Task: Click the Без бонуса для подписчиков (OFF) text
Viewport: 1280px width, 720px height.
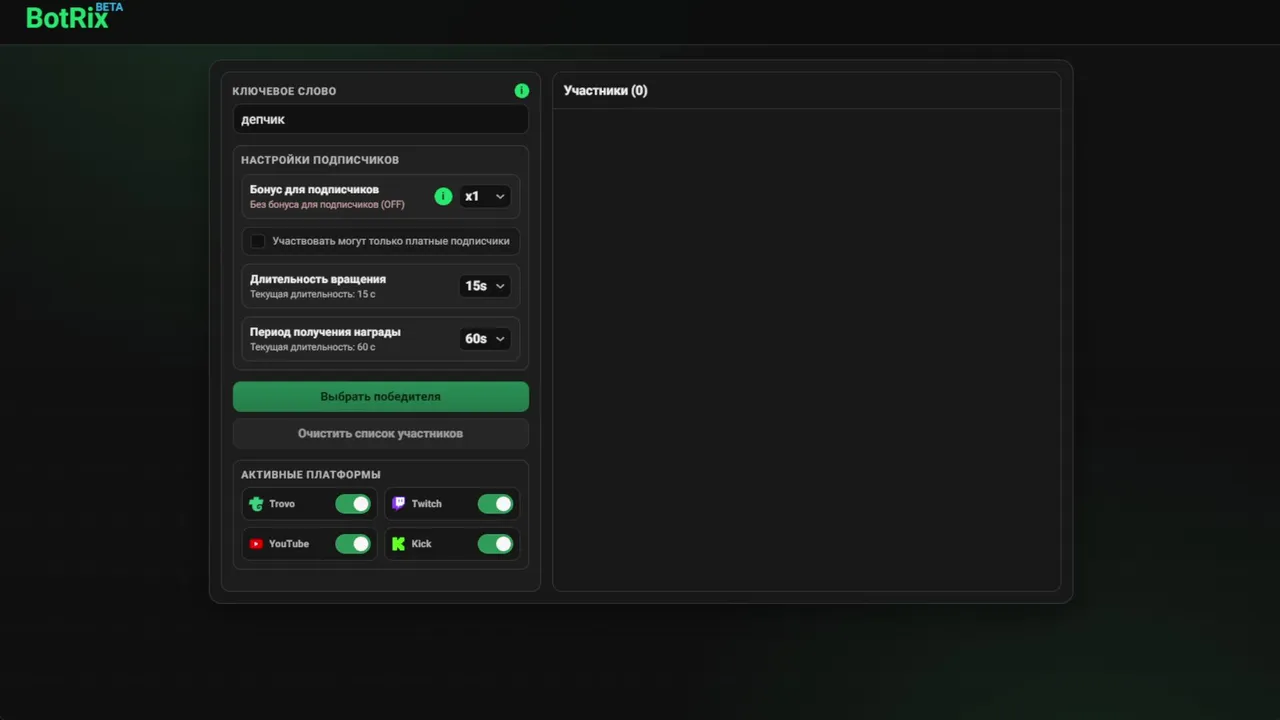Action: pos(327,205)
